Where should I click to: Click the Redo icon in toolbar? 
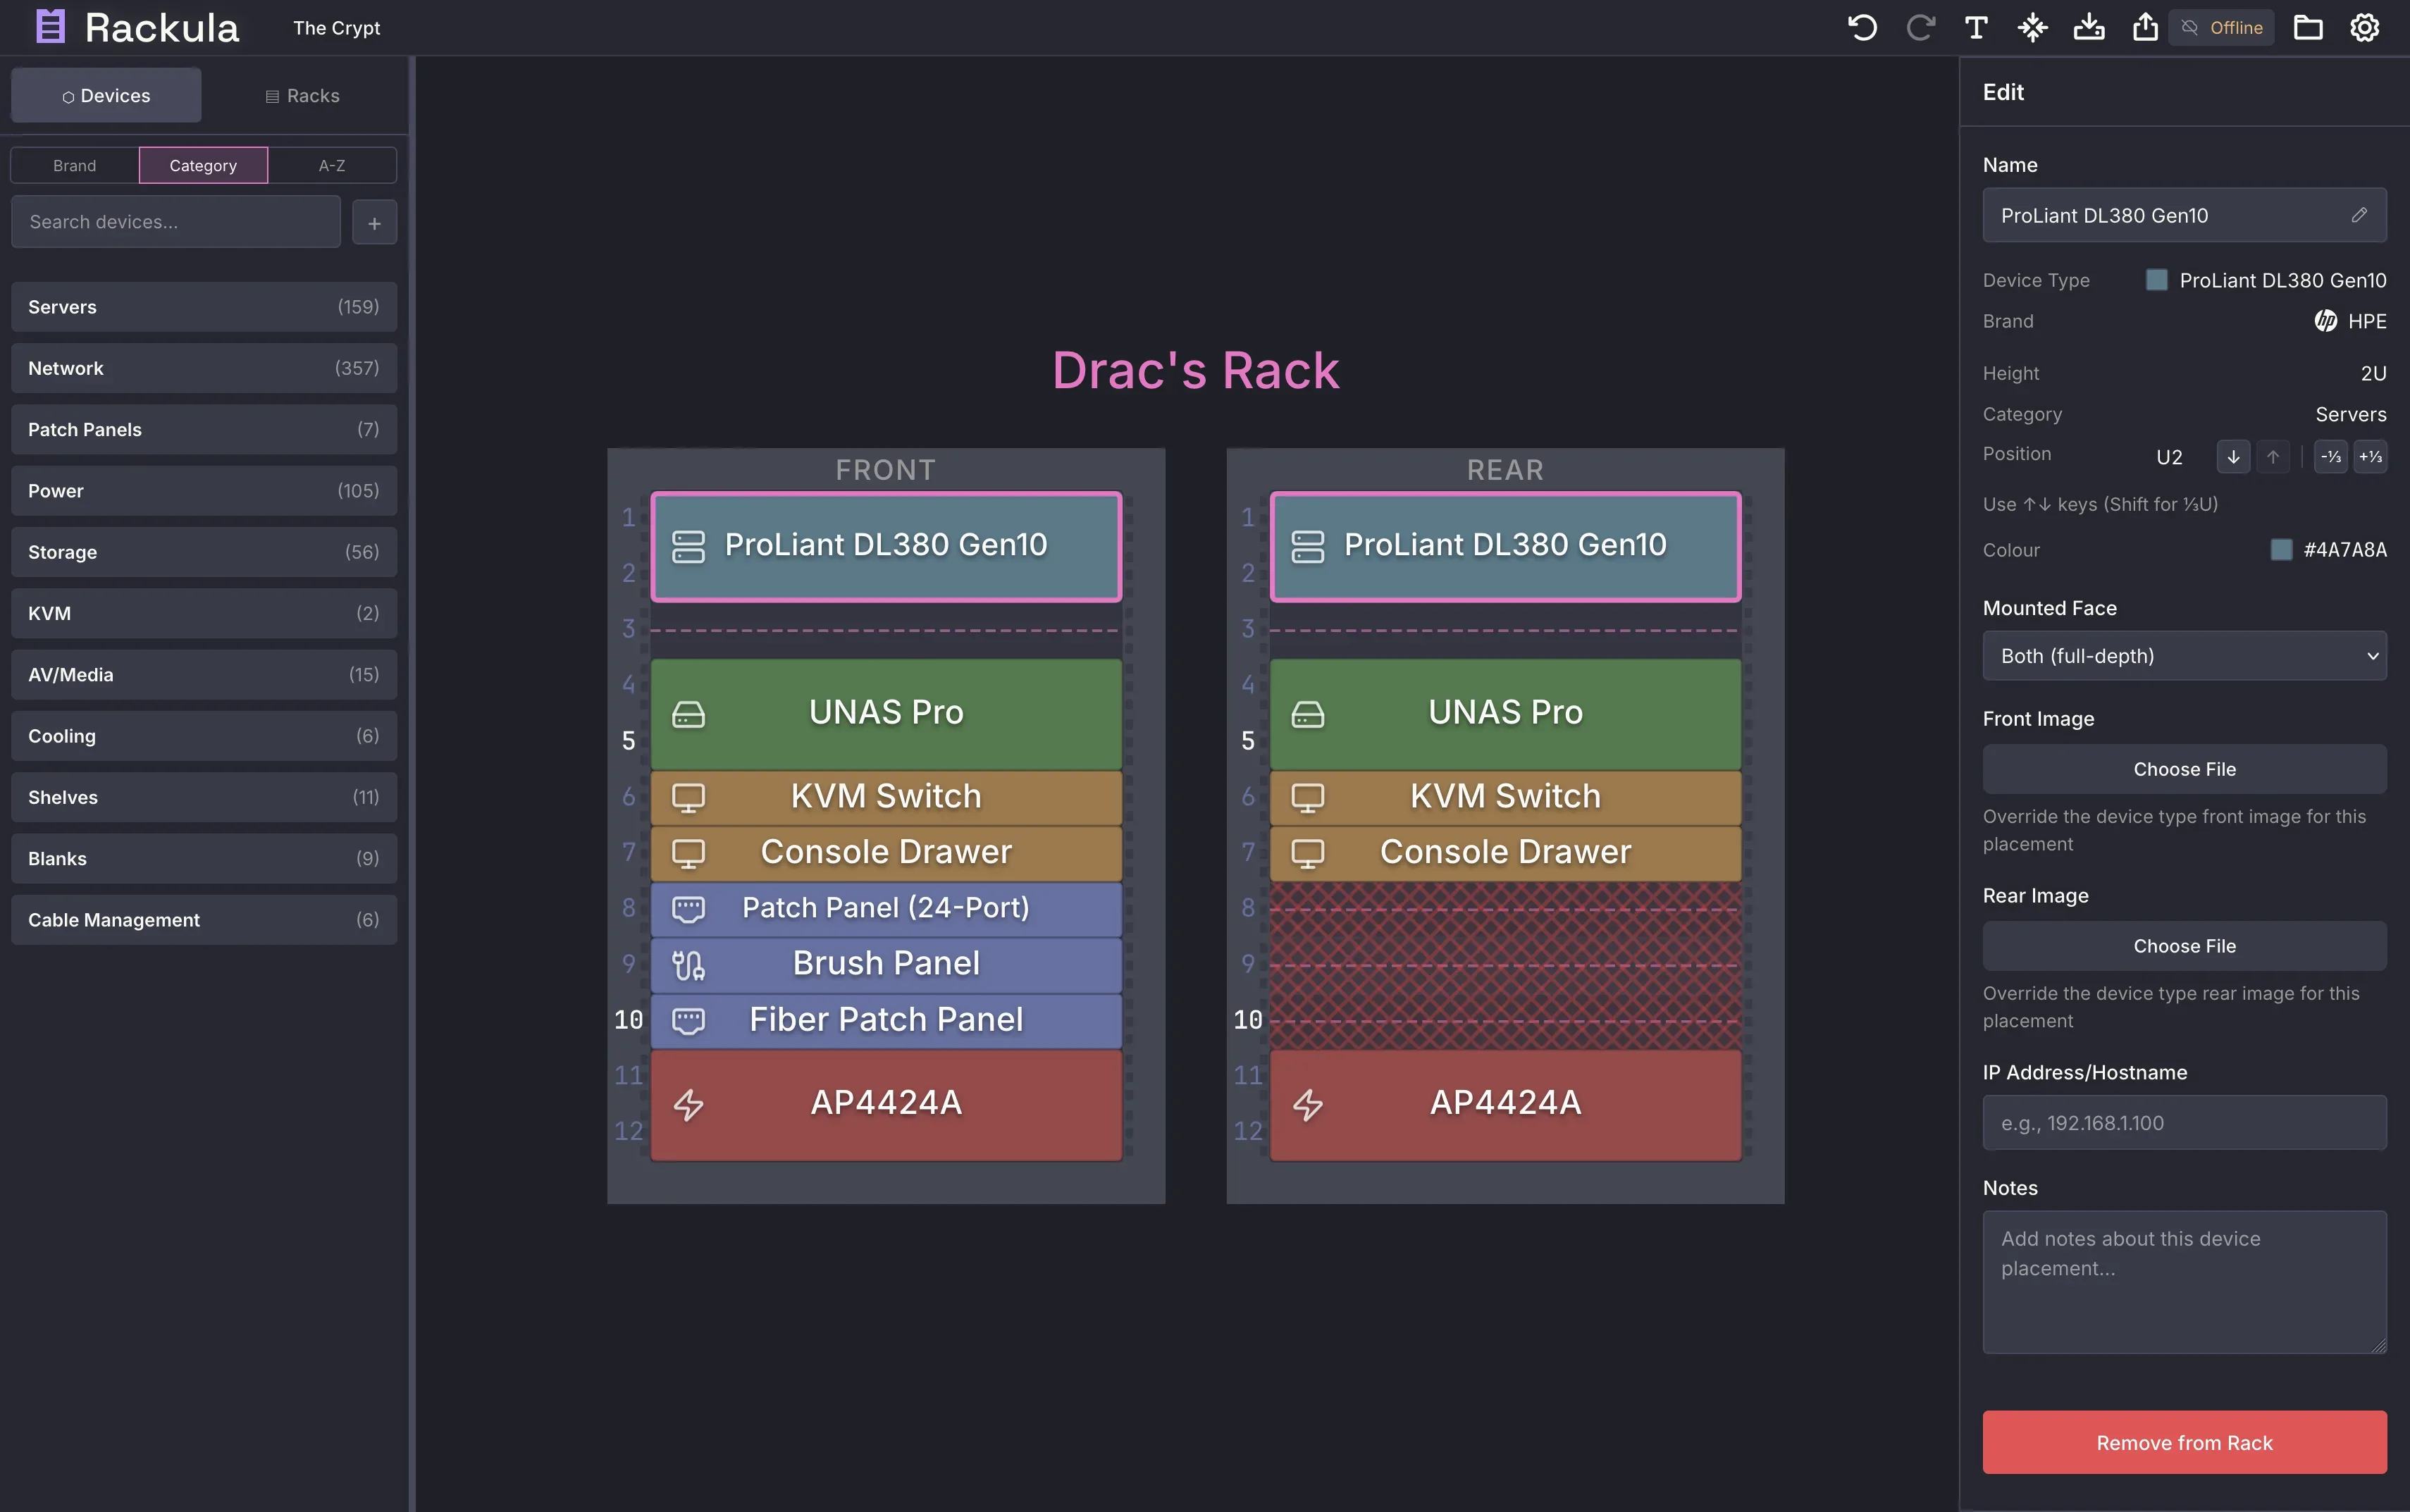(x=1920, y=27)
